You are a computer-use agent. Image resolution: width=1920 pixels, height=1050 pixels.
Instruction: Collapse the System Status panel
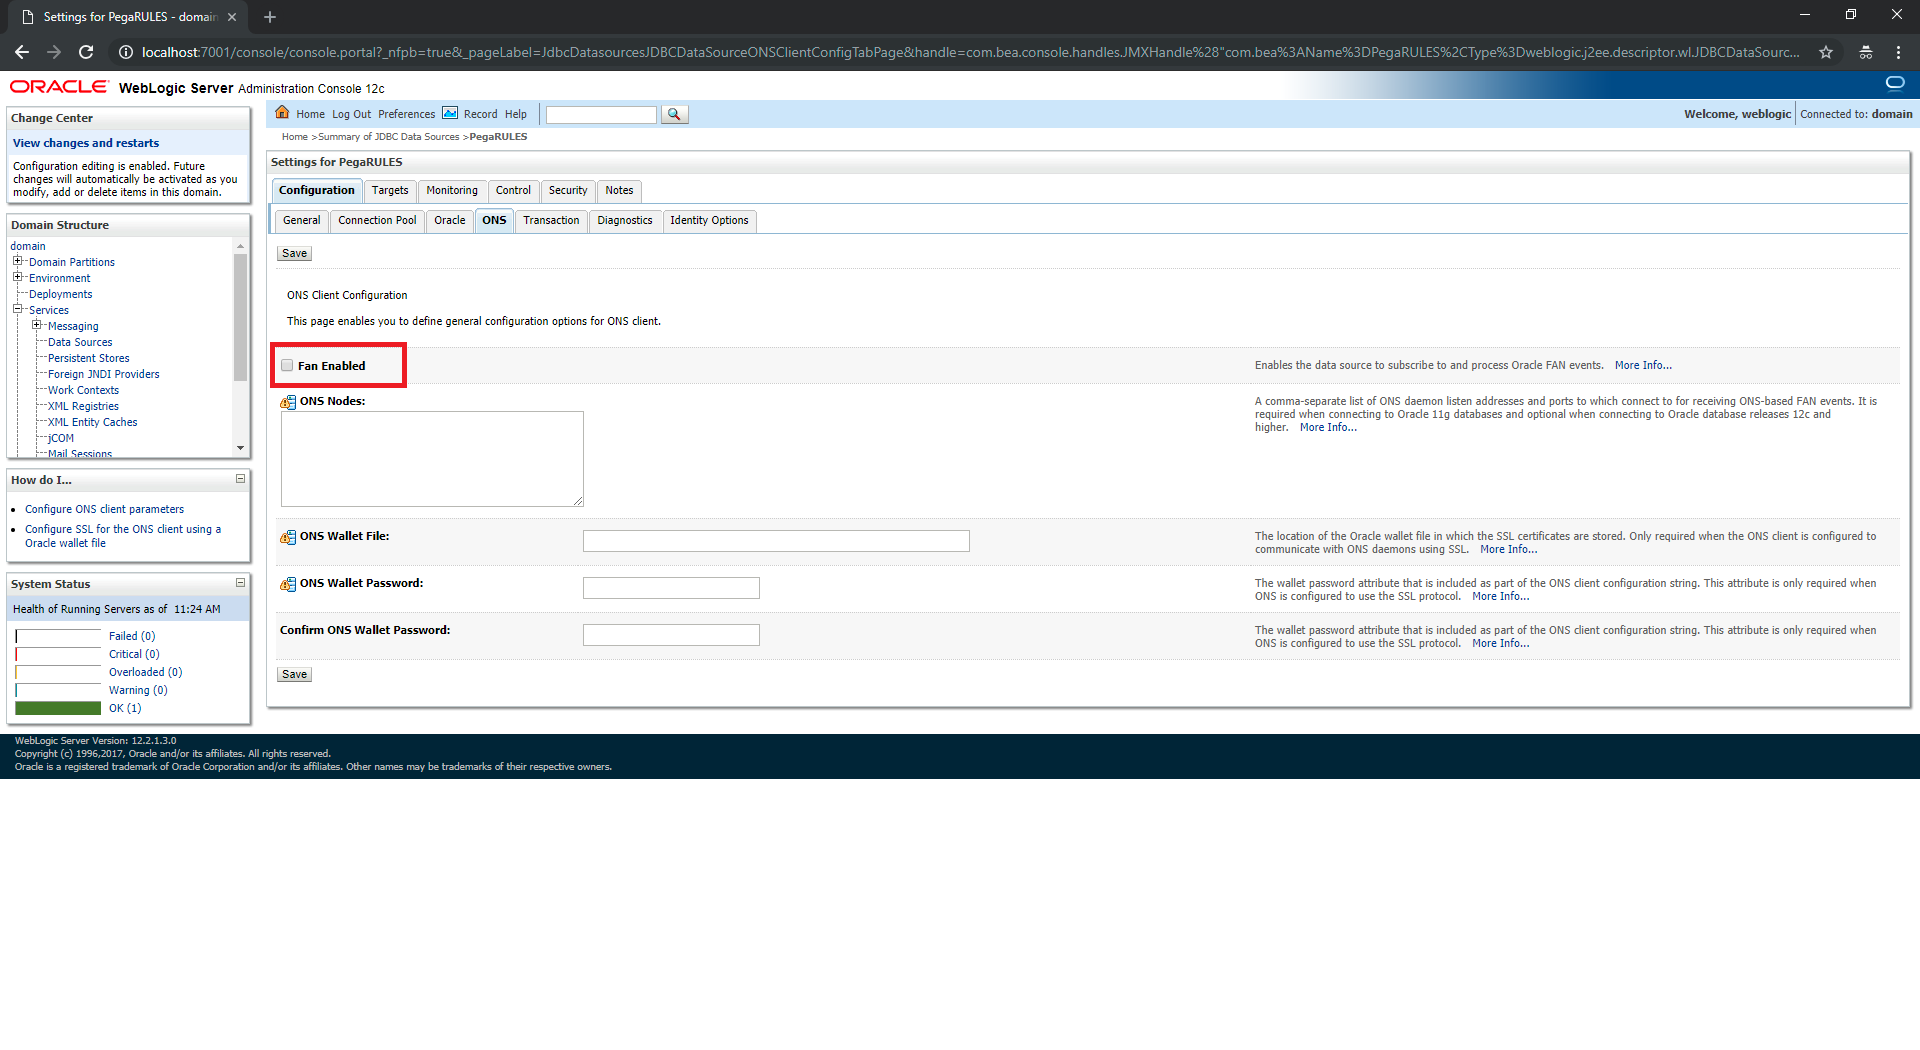(x=240, y=583)
